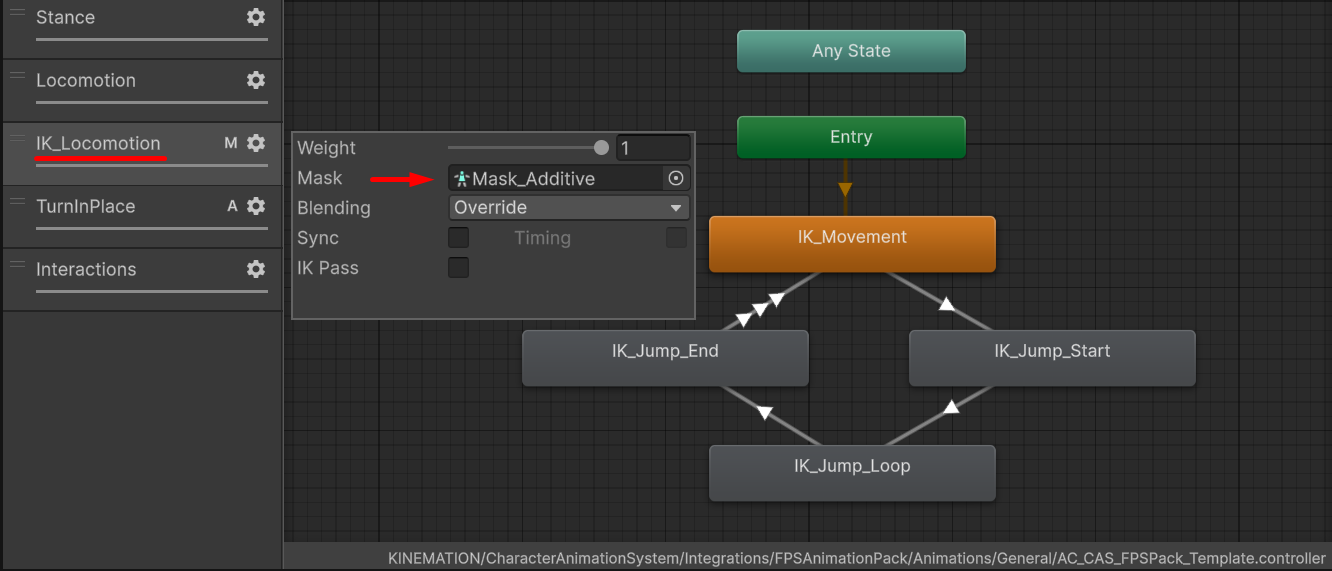The height and width of the screenshot is (571, 1332).
Task: Open settings gear for Locomotion layer
Action: tap(256, 81)
